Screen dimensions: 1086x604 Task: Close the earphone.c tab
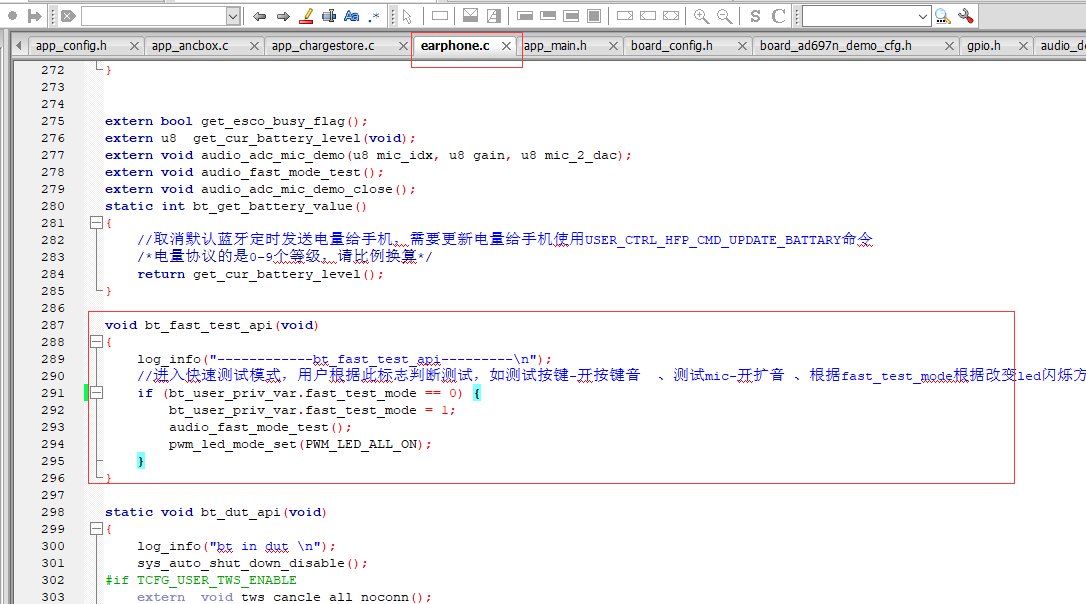point(506,46)
